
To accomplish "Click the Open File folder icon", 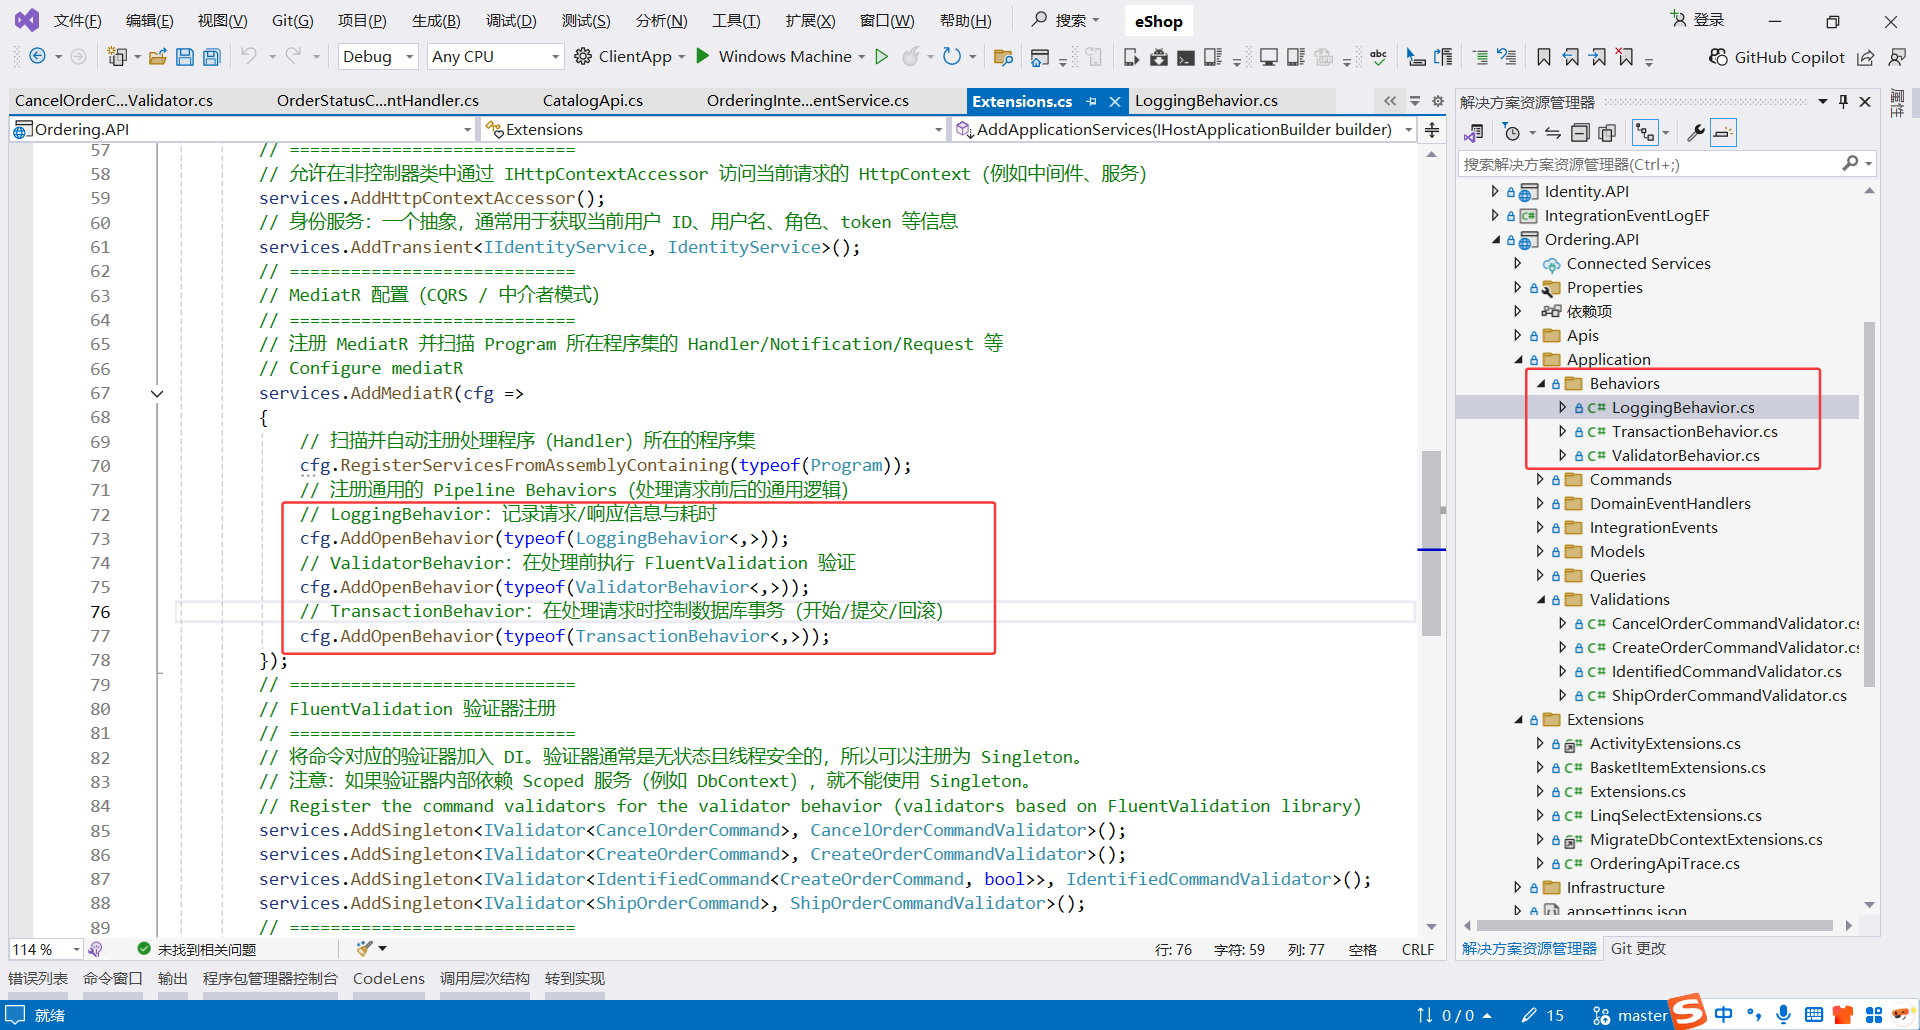I will 157,57.
